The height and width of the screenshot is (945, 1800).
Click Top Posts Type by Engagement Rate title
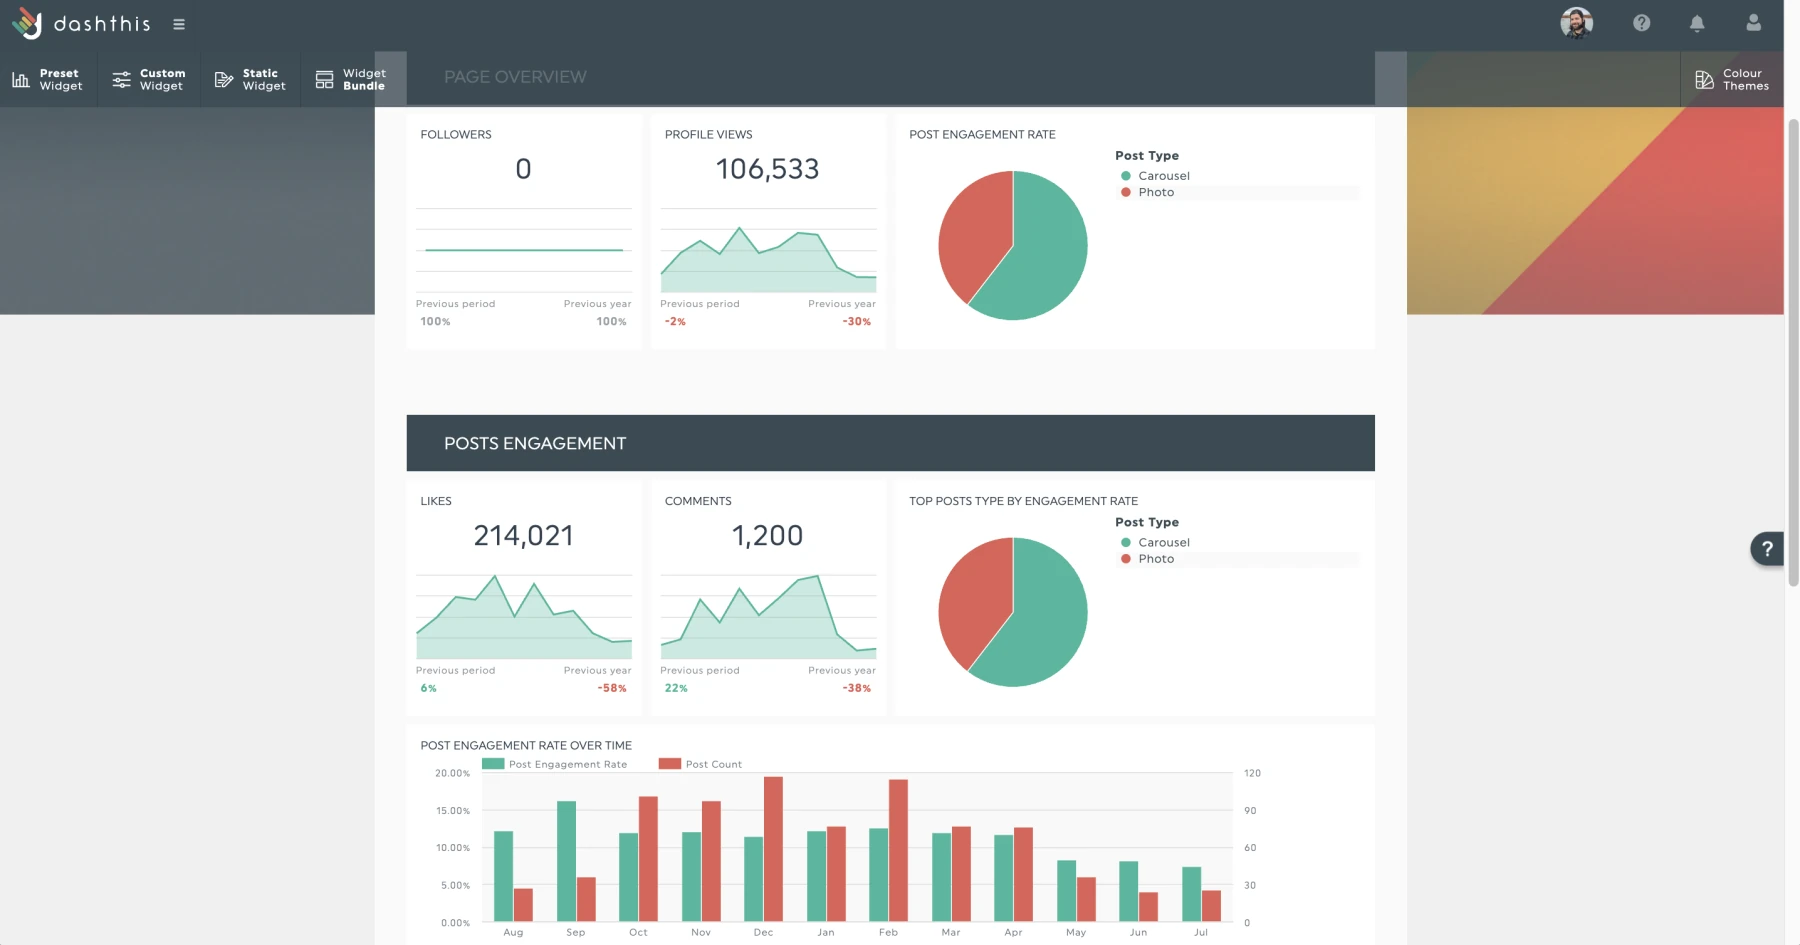point(1023,502)
